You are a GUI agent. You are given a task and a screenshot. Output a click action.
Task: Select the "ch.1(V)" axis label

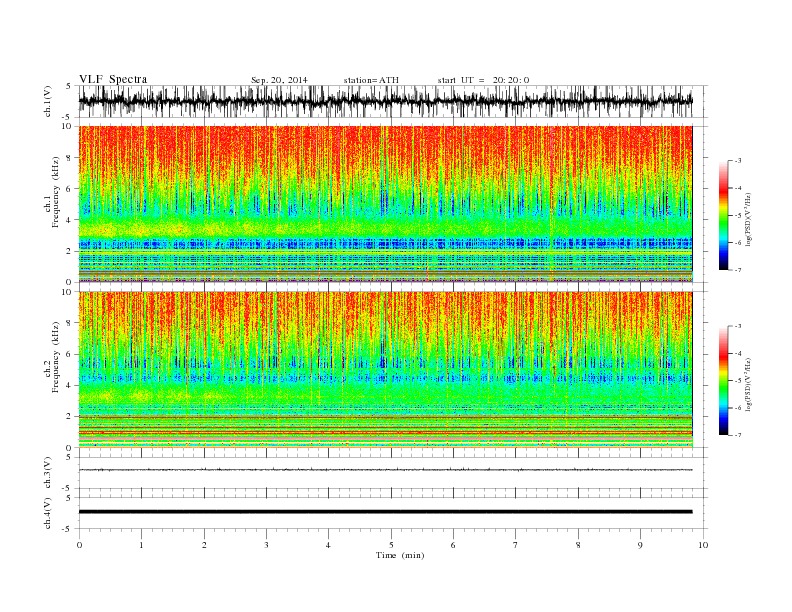48,101
